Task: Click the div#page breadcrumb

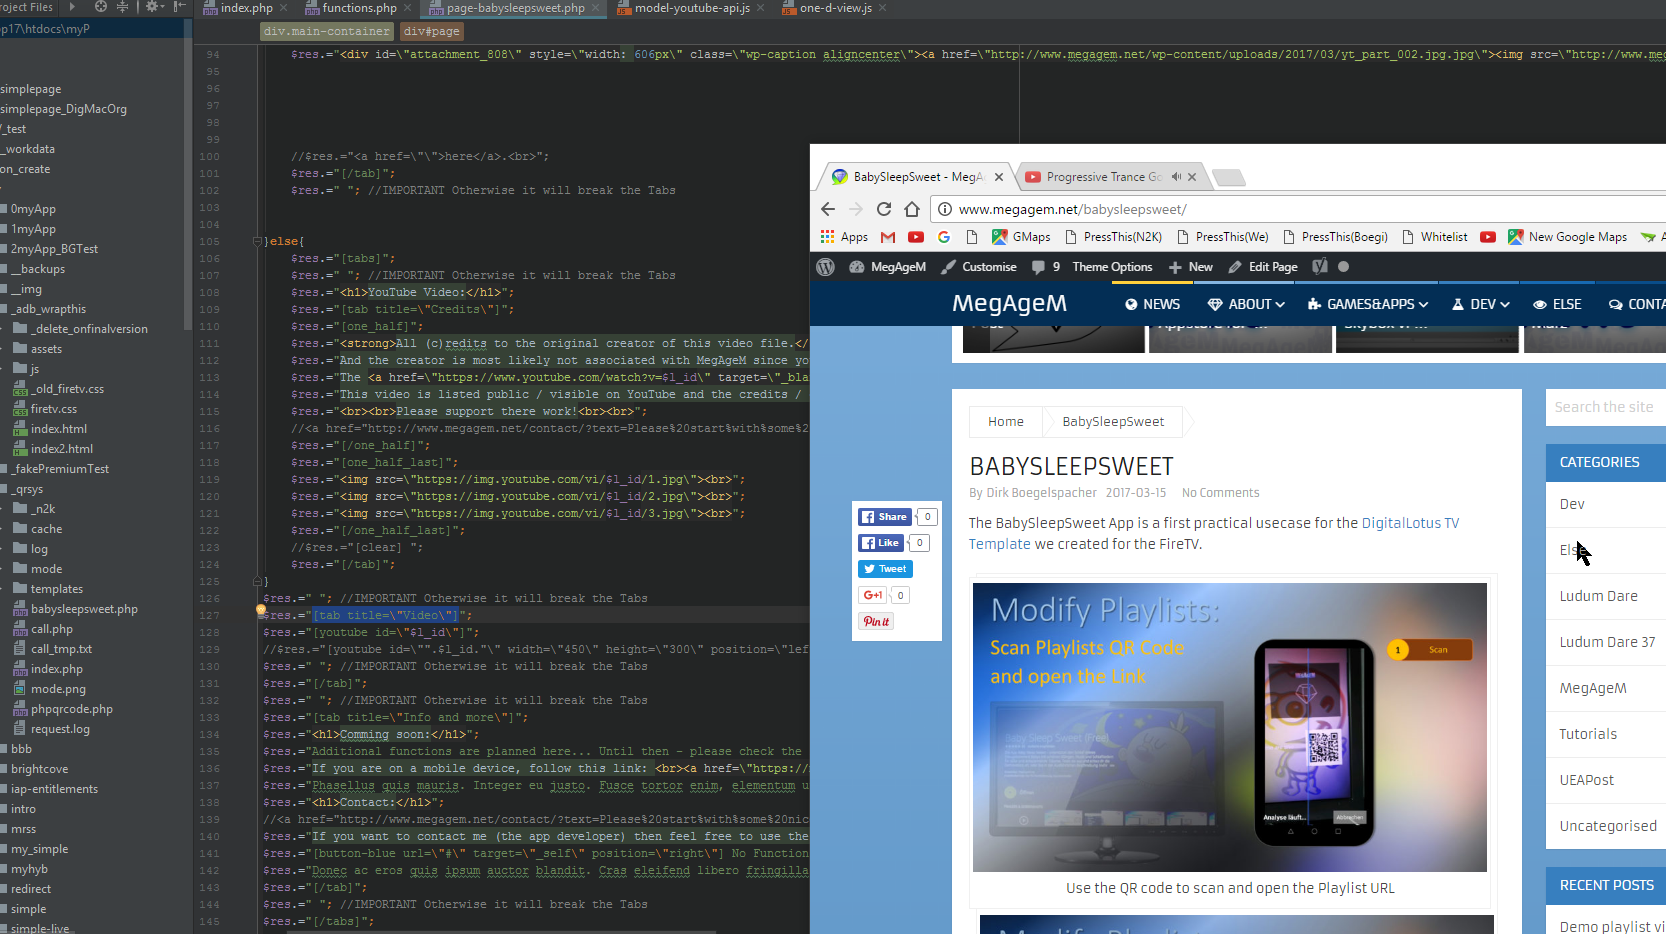Action: pos(432,31)
